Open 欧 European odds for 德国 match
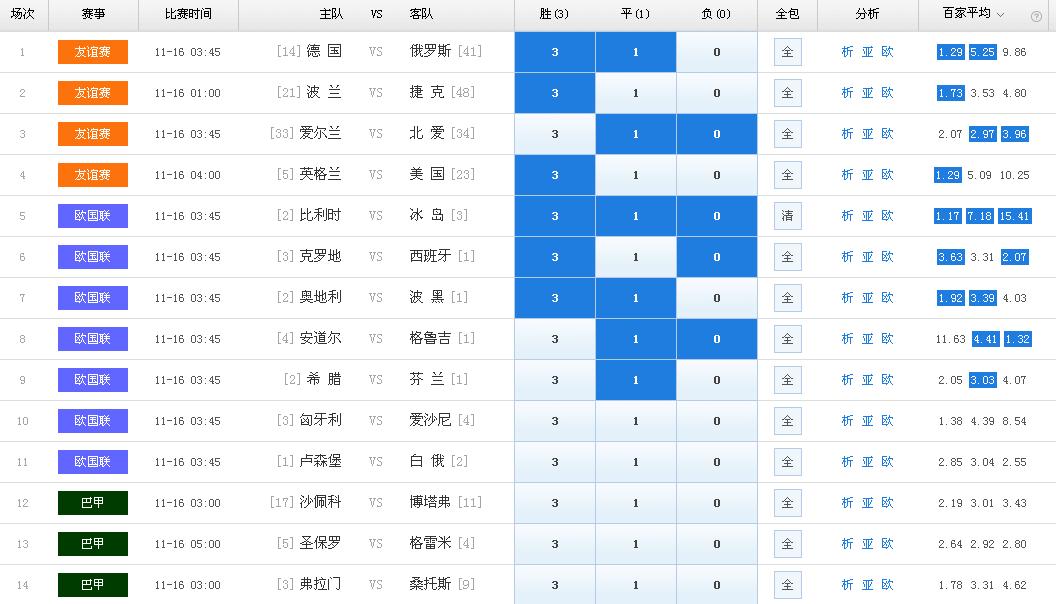 888,52
